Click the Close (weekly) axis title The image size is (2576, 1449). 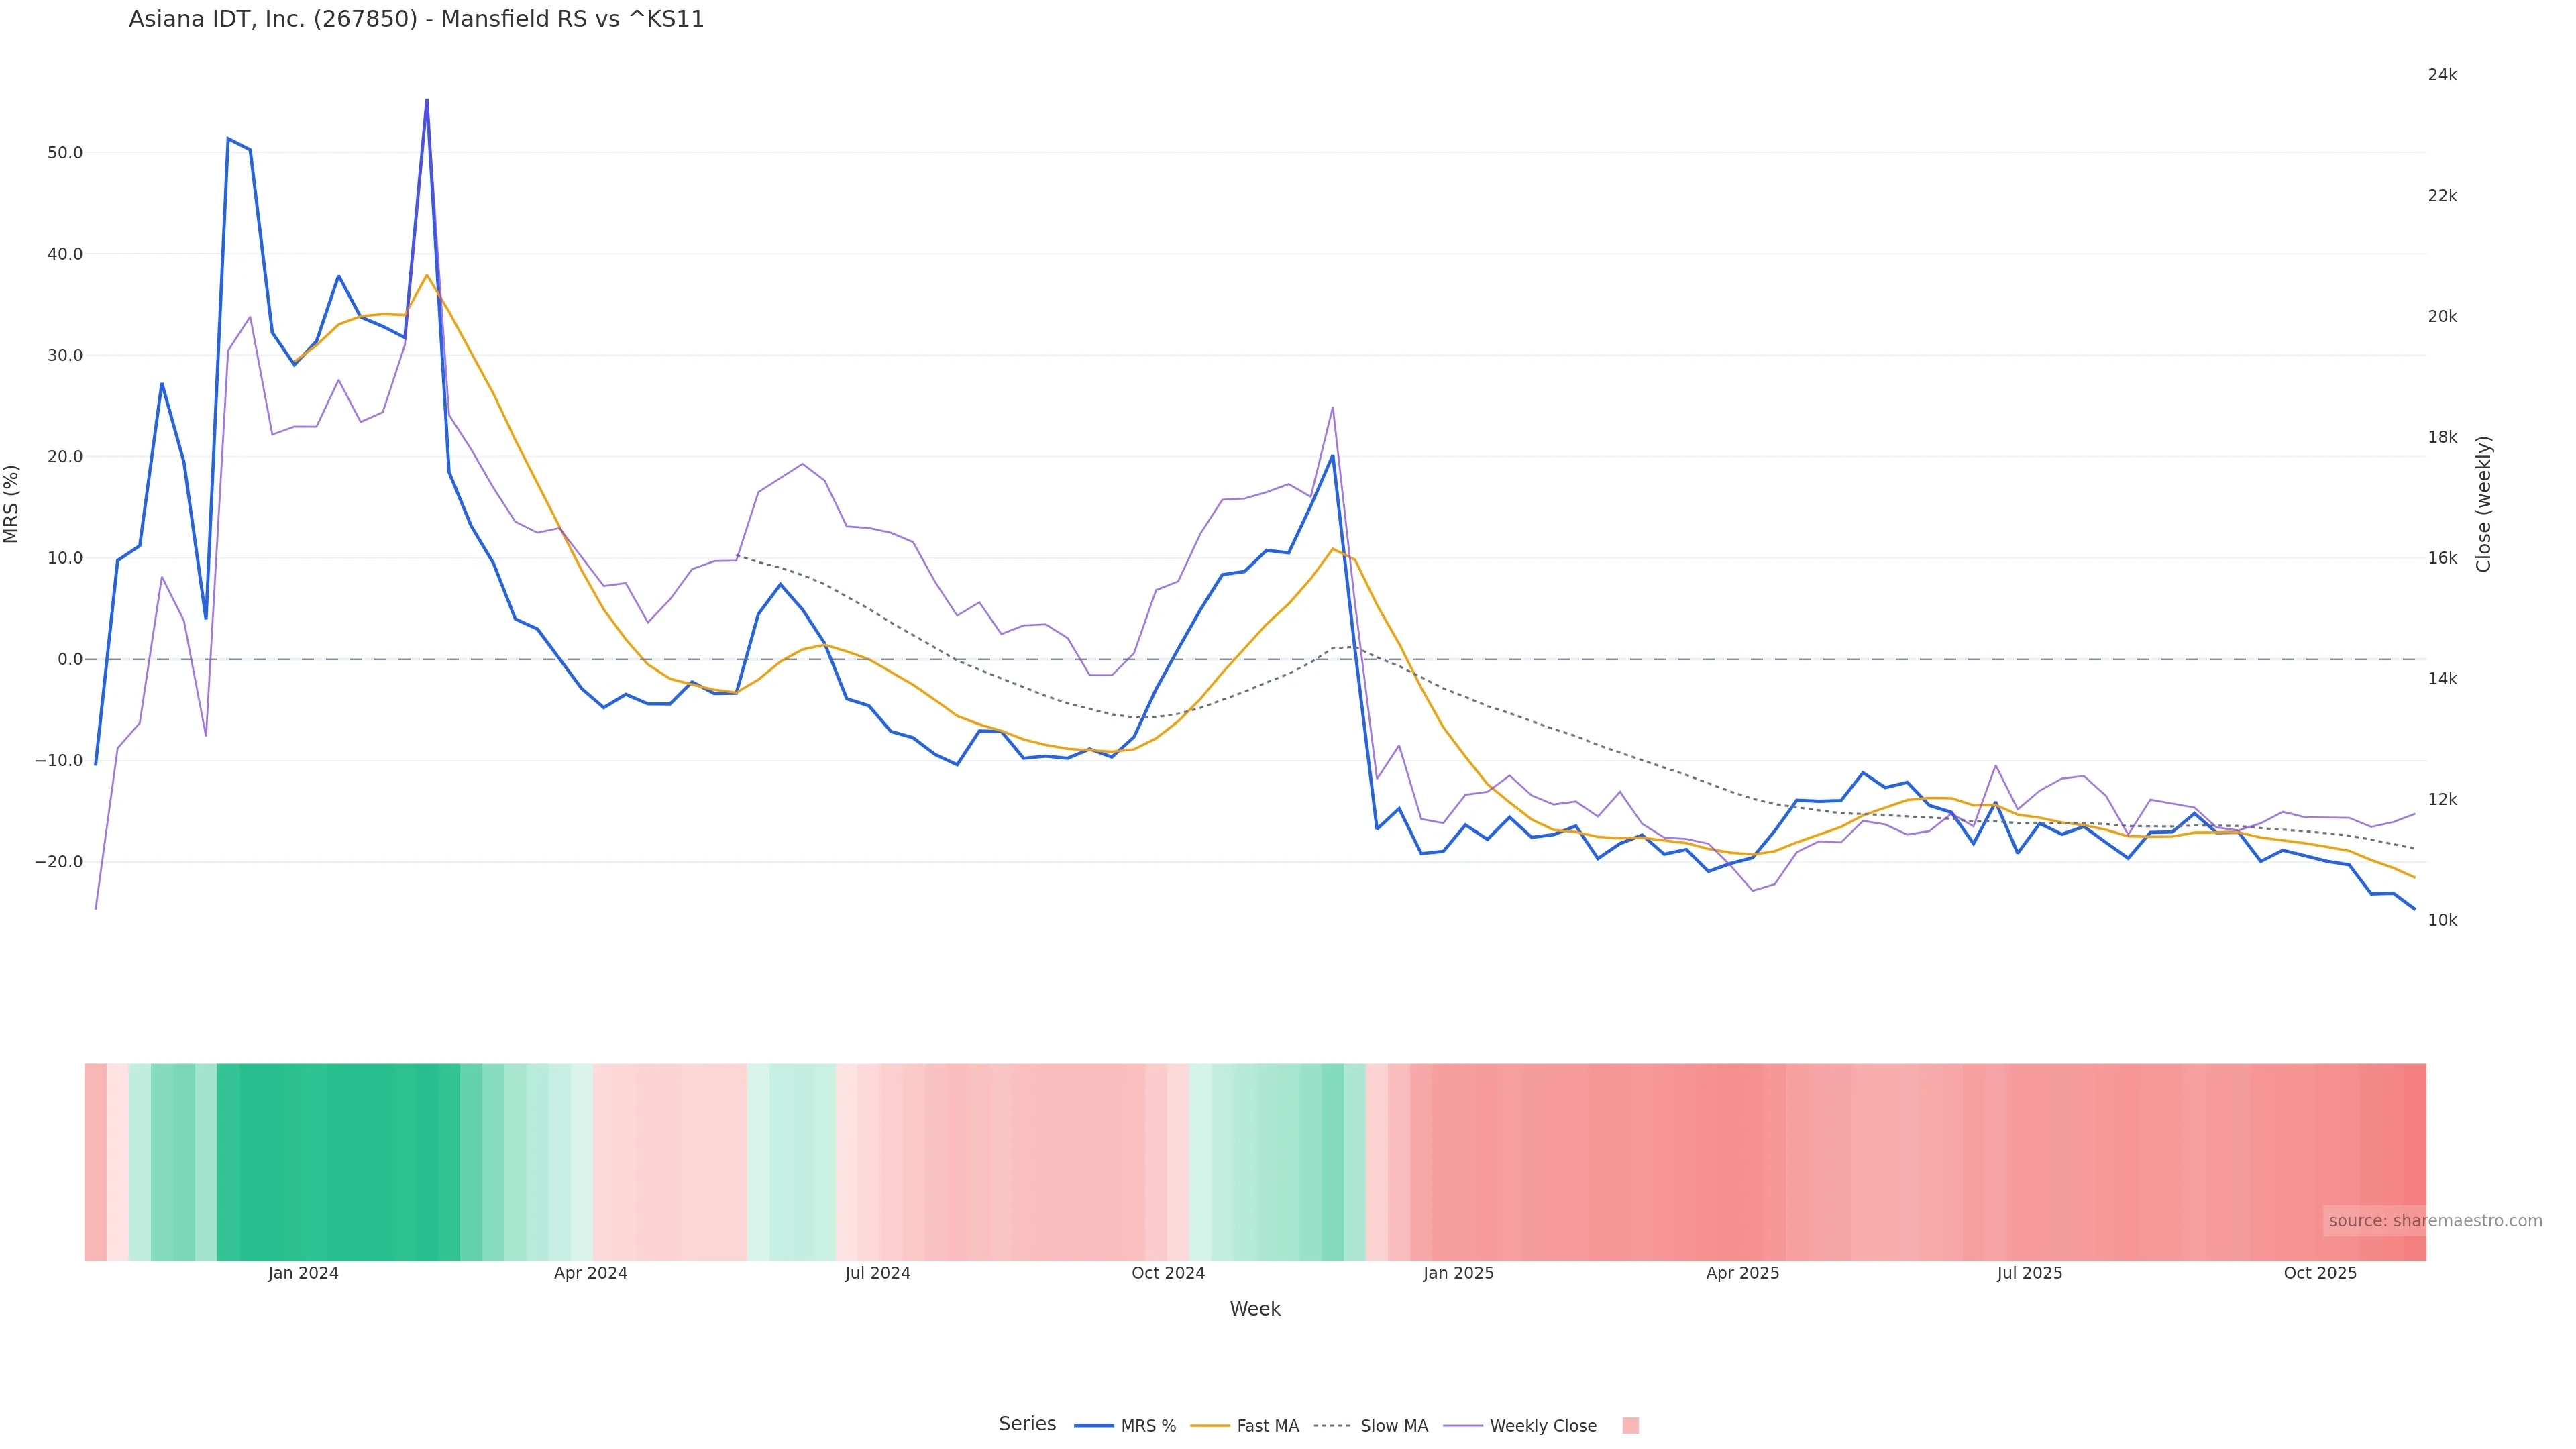[x=2484, y=504]
